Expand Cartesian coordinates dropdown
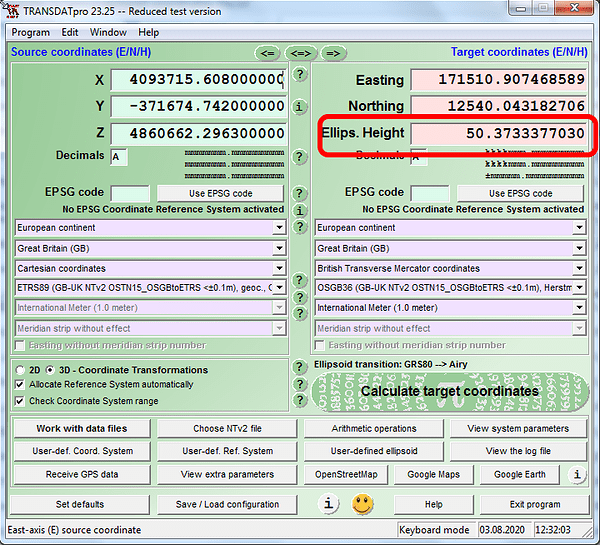 (x=279, y=268)
